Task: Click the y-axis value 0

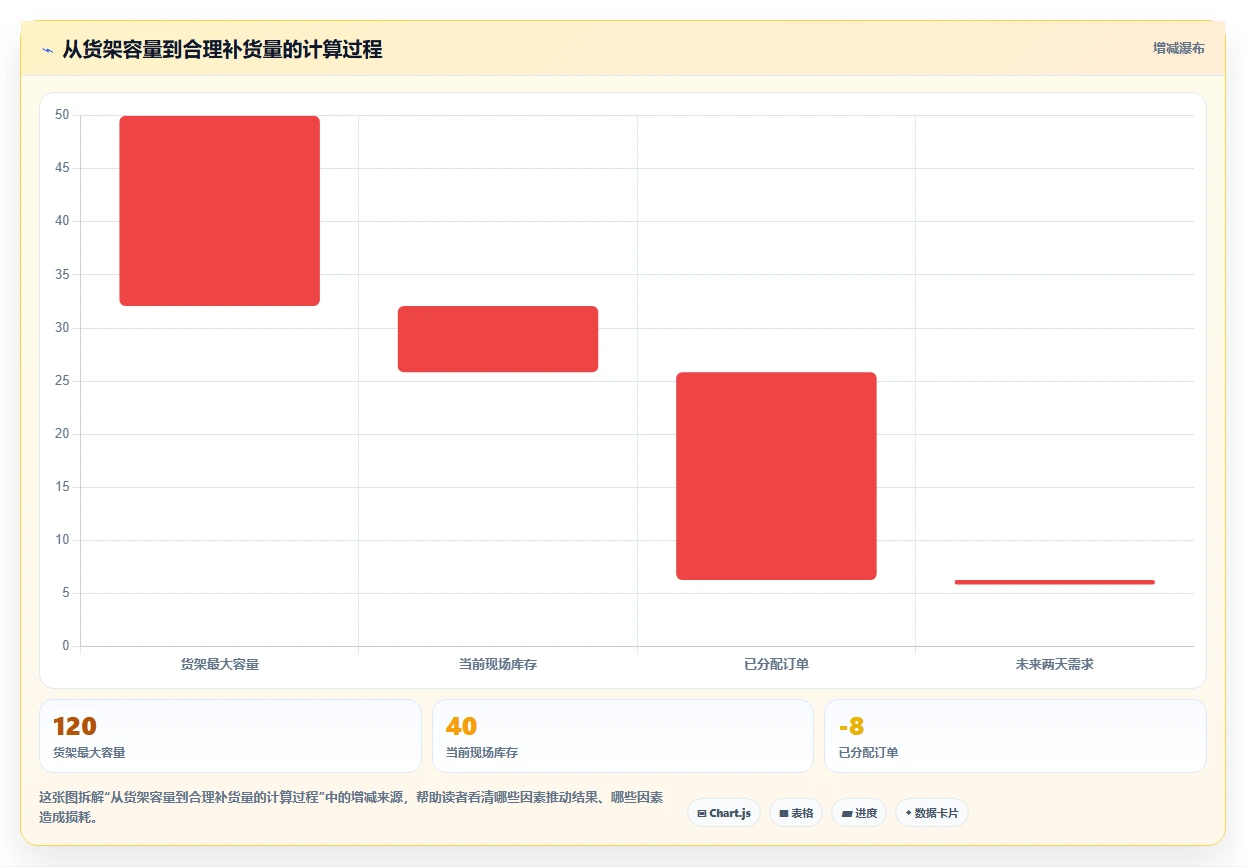Action: pos(66,646)
